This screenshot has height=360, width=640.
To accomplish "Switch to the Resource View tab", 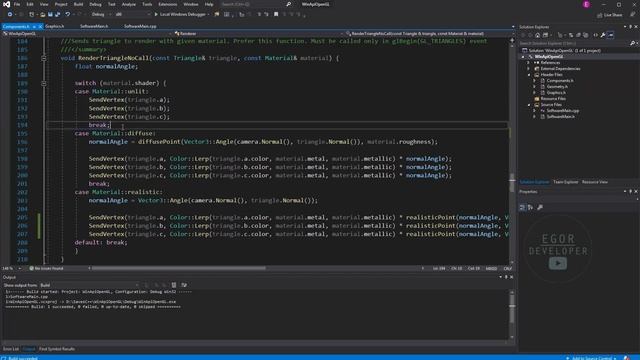I will click(x=595, y=182).
